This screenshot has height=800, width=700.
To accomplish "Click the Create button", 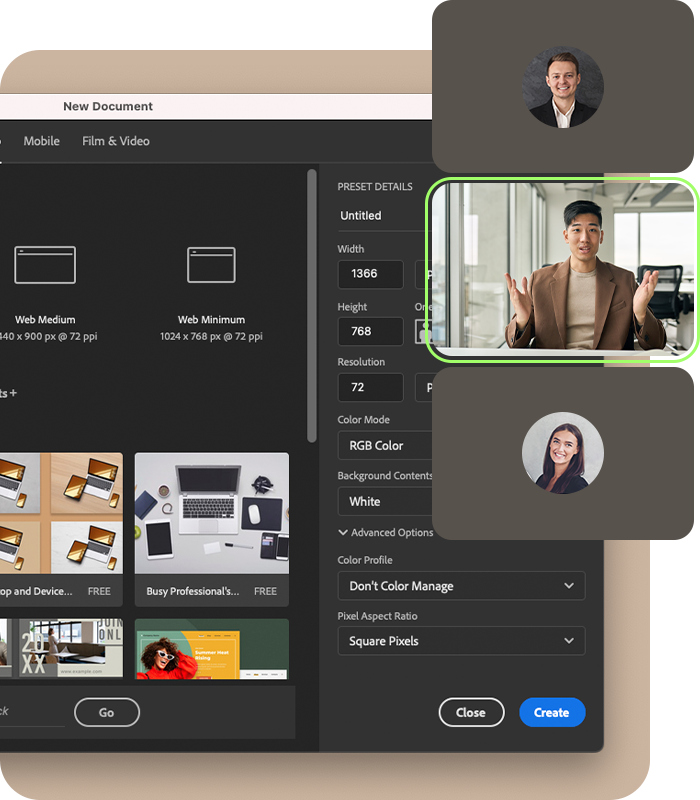I will (x=552, y=712).
